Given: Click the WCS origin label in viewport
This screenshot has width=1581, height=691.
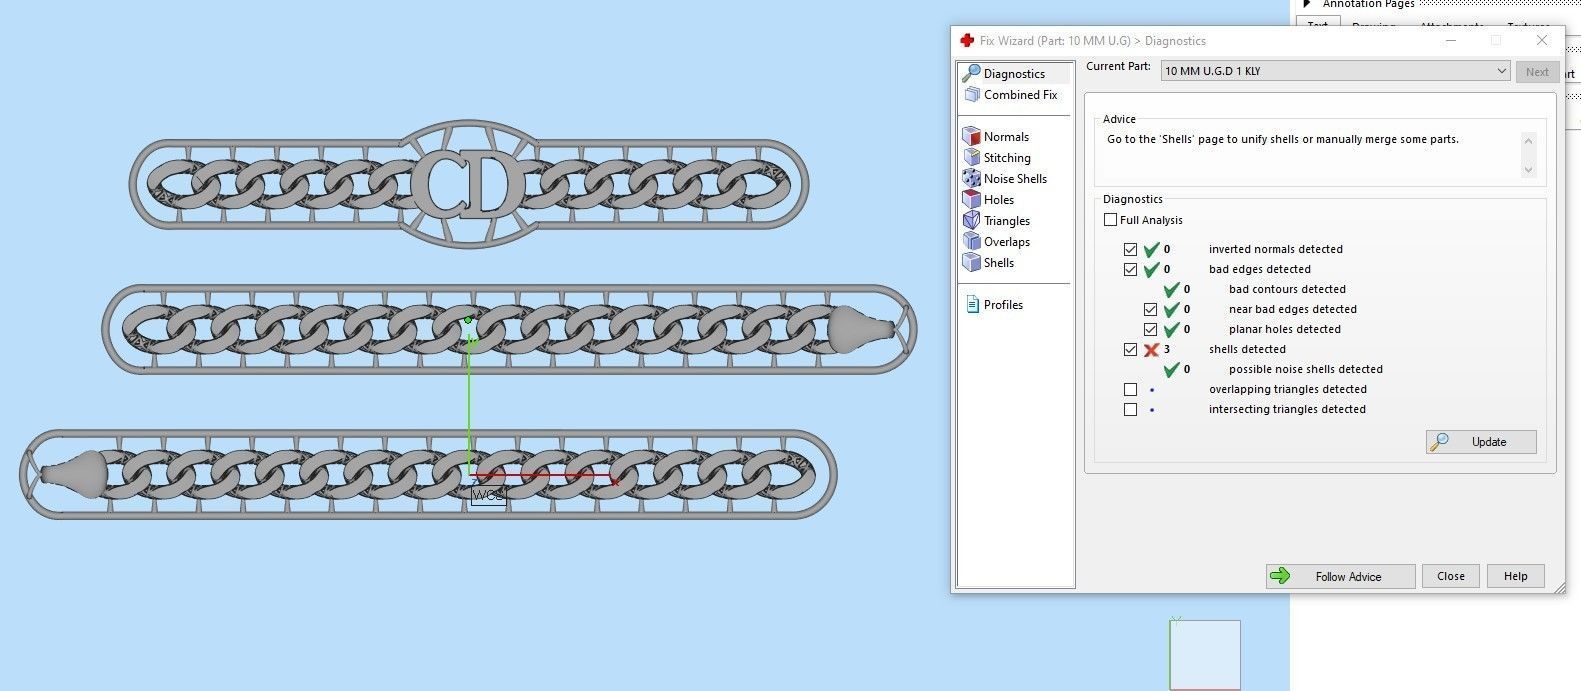Looking at the screenshot, I should (488, 495).
